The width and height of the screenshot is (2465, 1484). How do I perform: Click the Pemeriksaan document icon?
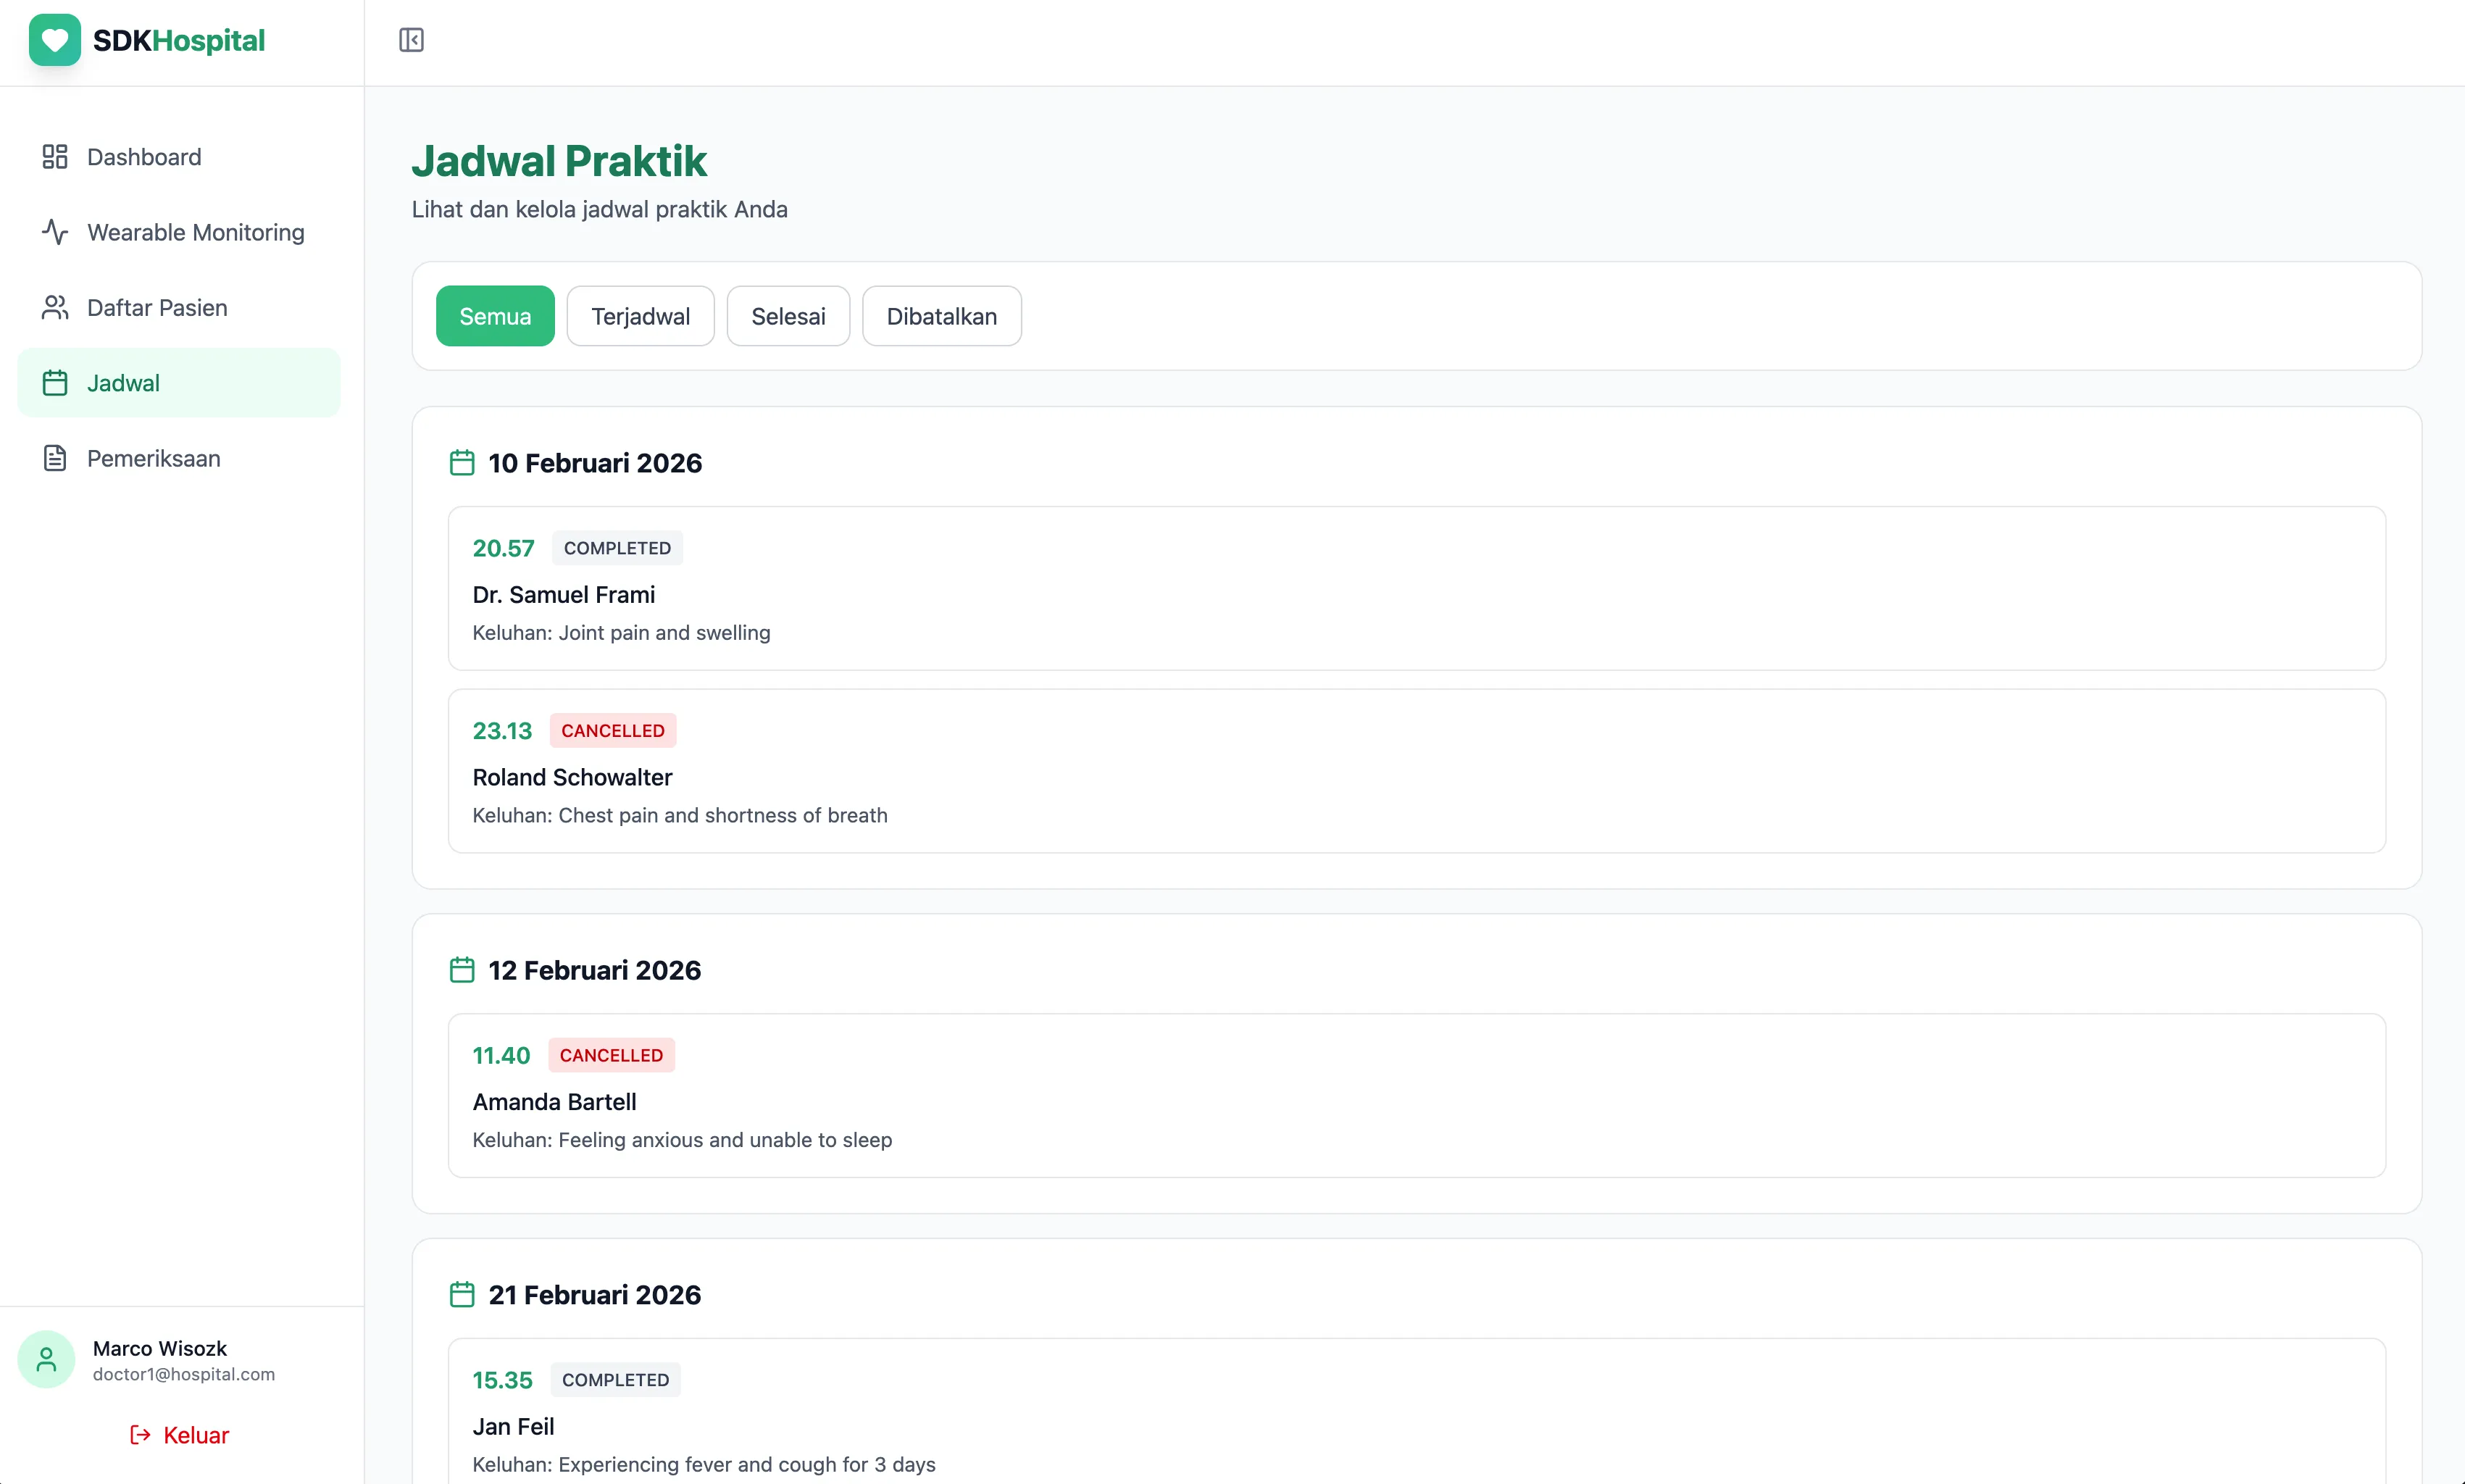pos(55,458)
